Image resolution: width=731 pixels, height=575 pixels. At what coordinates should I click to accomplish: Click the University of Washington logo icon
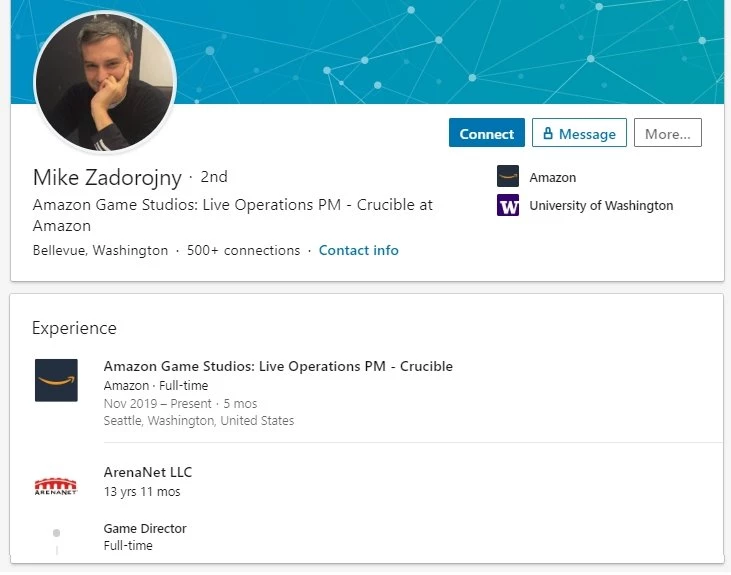point(508,206)
